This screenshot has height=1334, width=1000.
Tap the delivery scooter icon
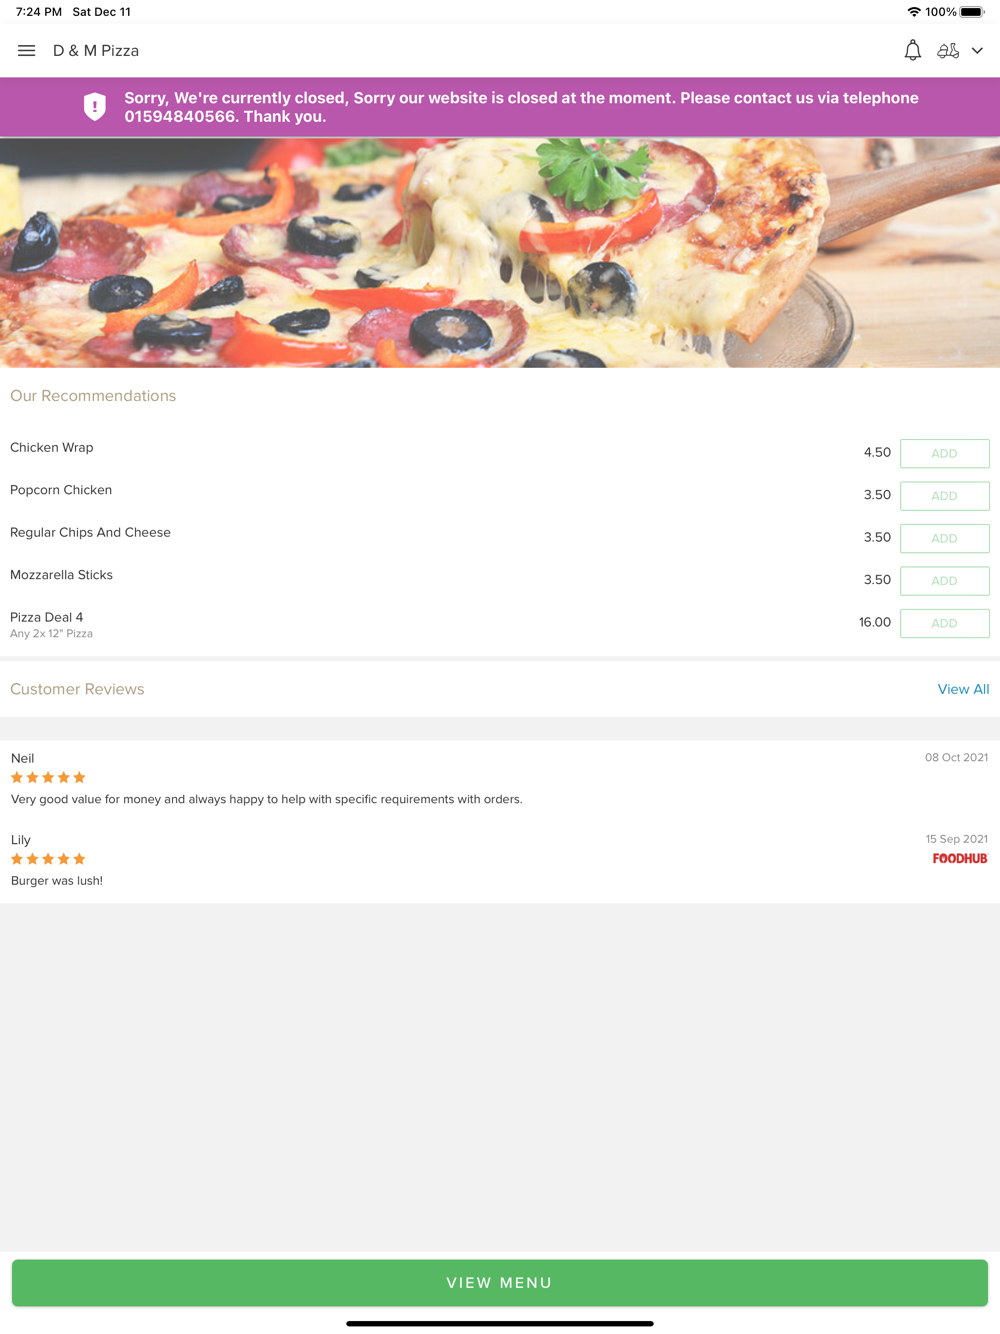pos(948,50)
